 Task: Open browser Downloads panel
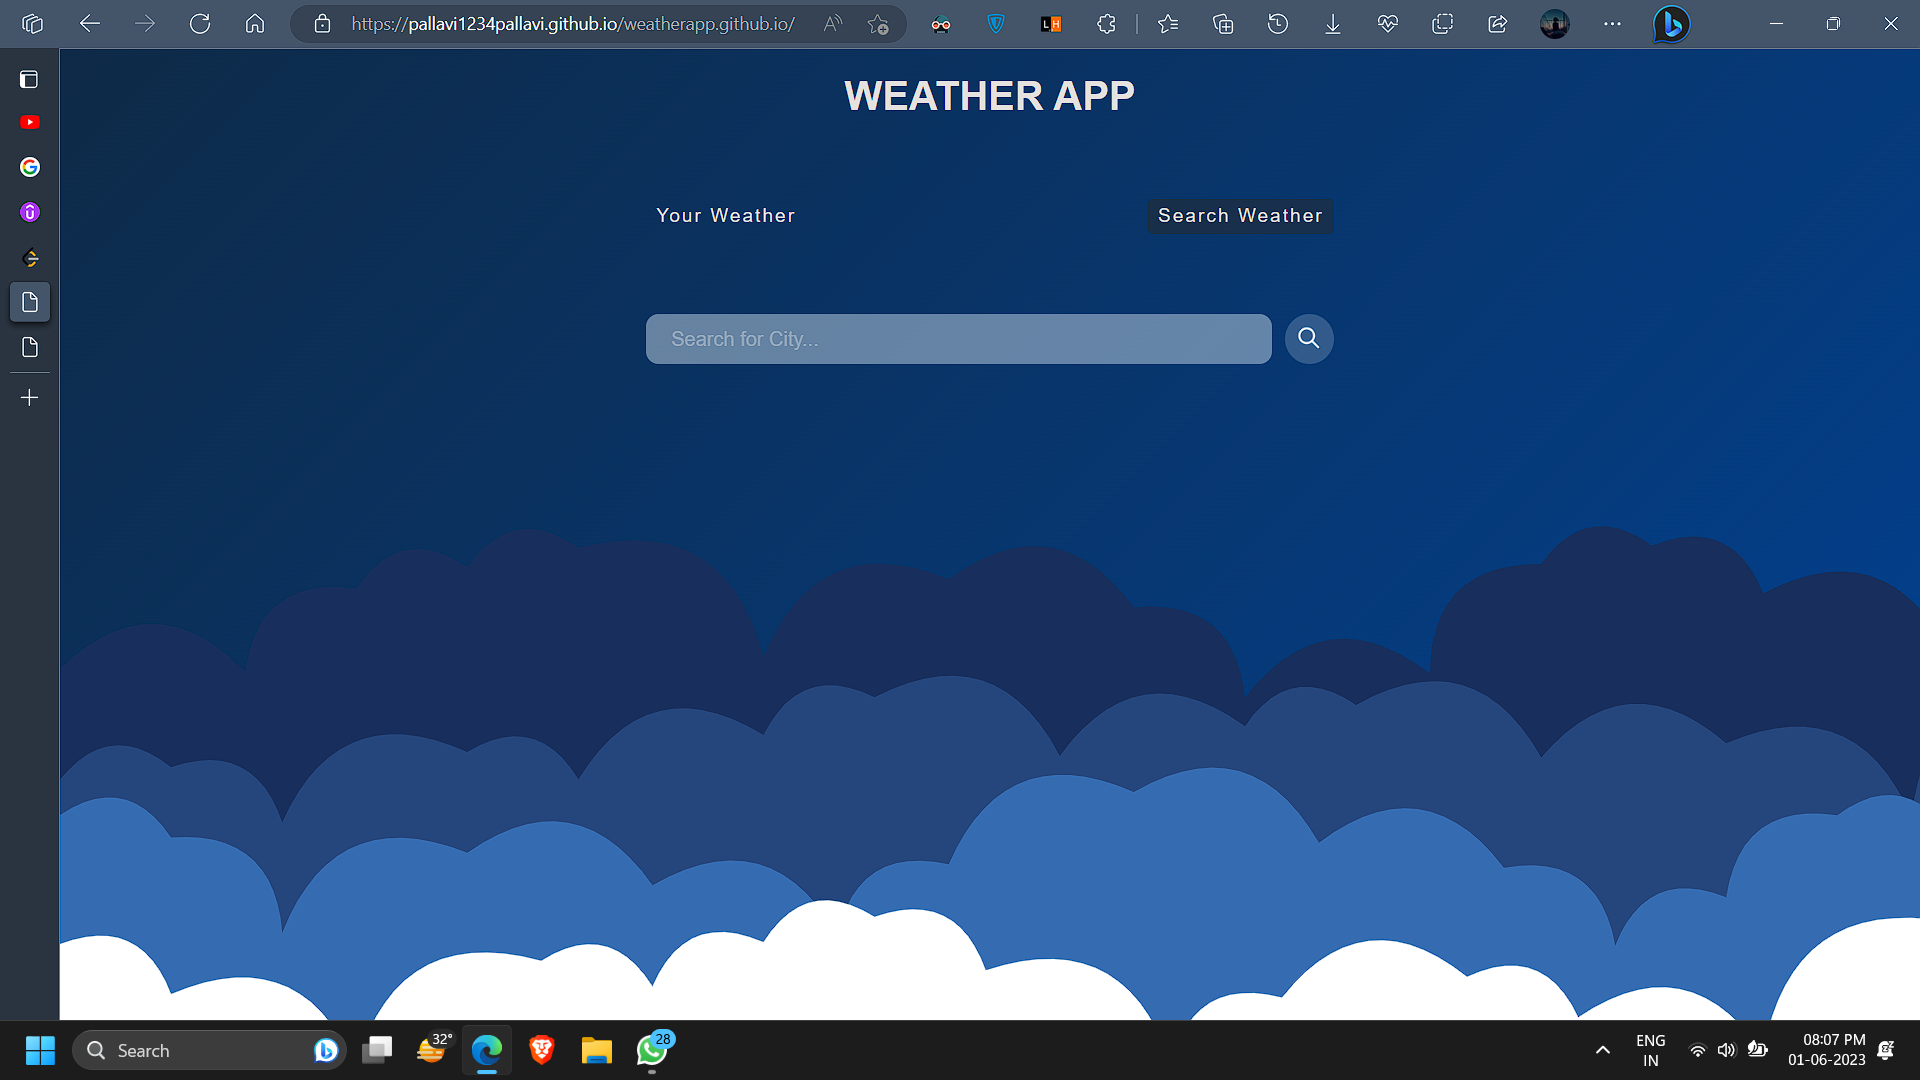tap(1332, 24)
